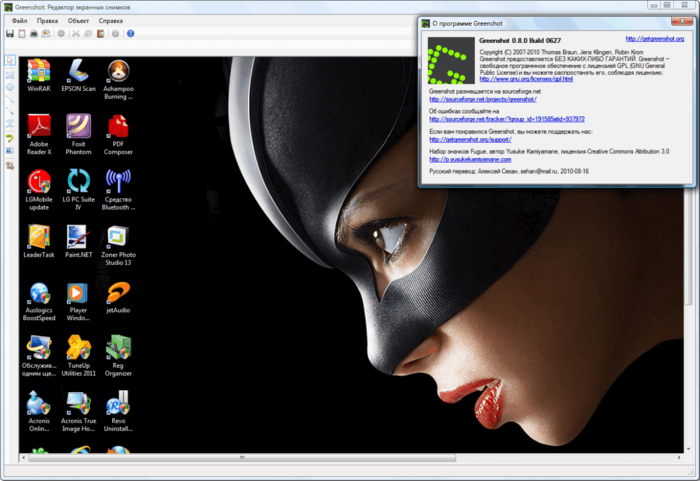Click Greenshot 0.8.0 Build 0627 version text
Screen dimensions: 700x481
click(x=520, y=41)
